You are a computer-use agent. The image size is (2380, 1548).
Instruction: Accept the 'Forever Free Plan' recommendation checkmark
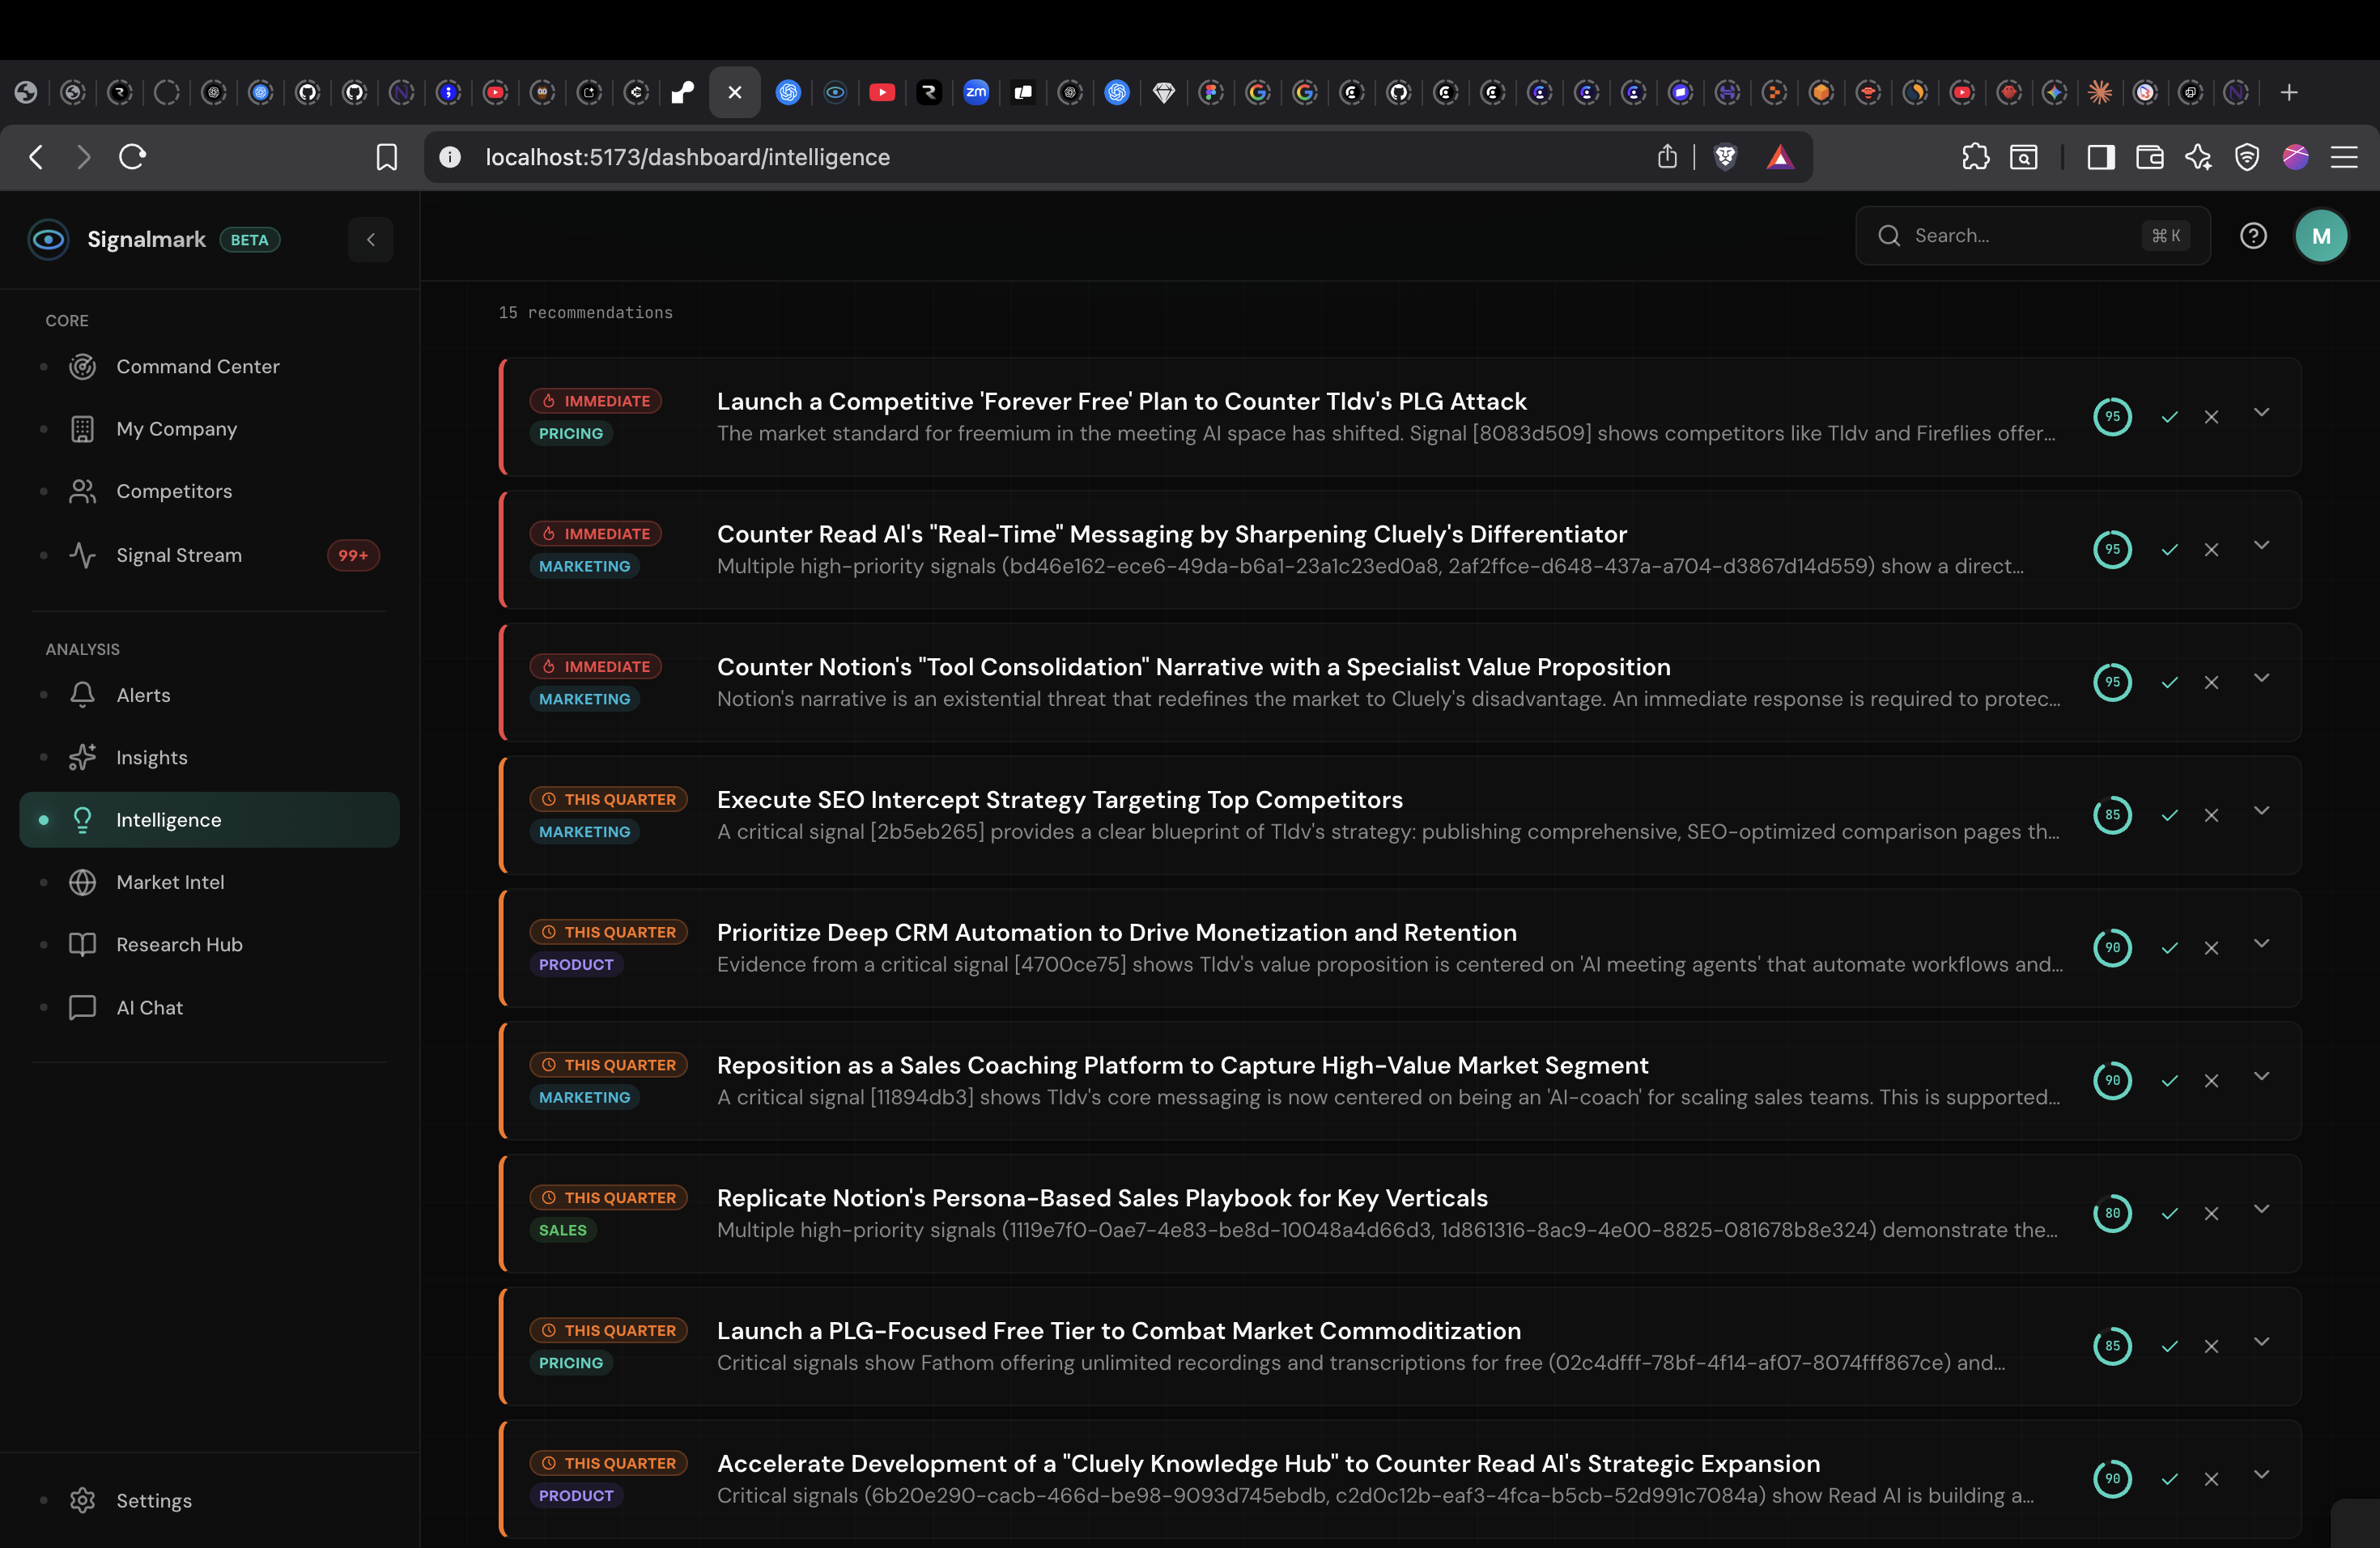(x=2170, y=417)
